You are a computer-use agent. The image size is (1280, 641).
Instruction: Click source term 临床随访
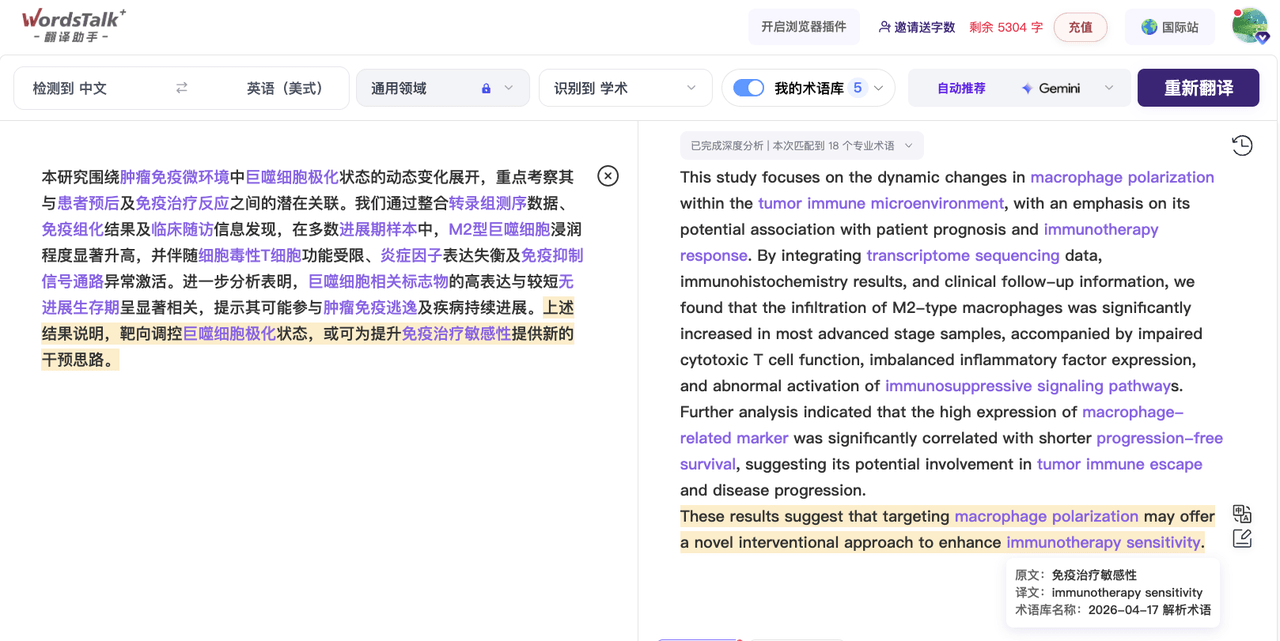182,229
